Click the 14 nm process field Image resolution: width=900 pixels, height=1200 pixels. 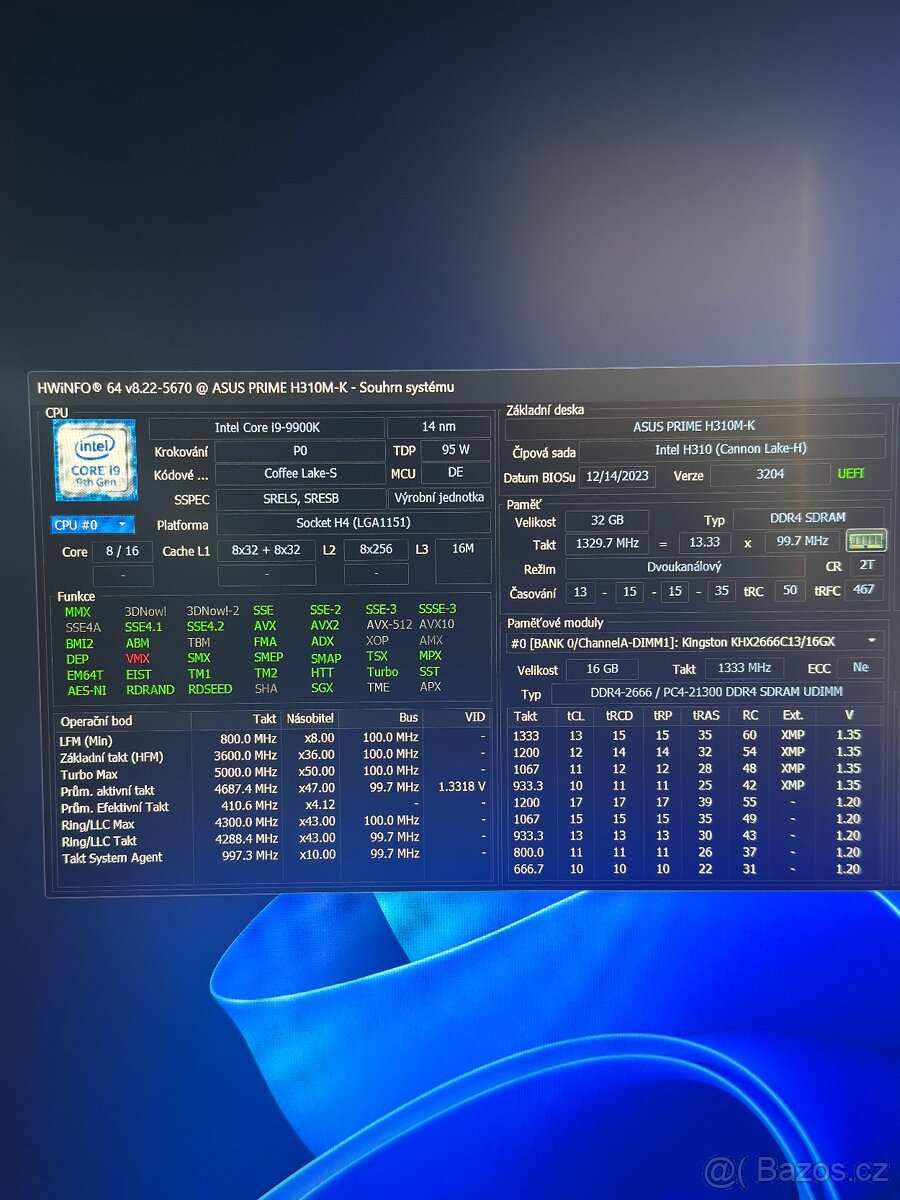(x=440, y=428)
